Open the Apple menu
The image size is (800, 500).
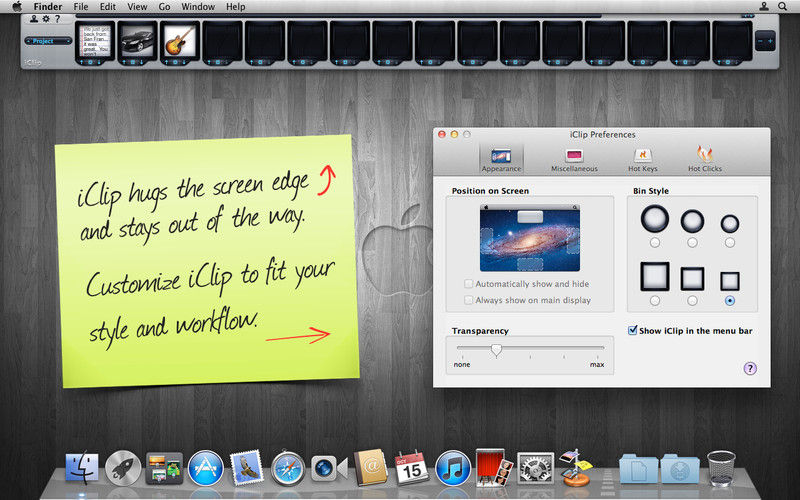[x=17, y=7]
